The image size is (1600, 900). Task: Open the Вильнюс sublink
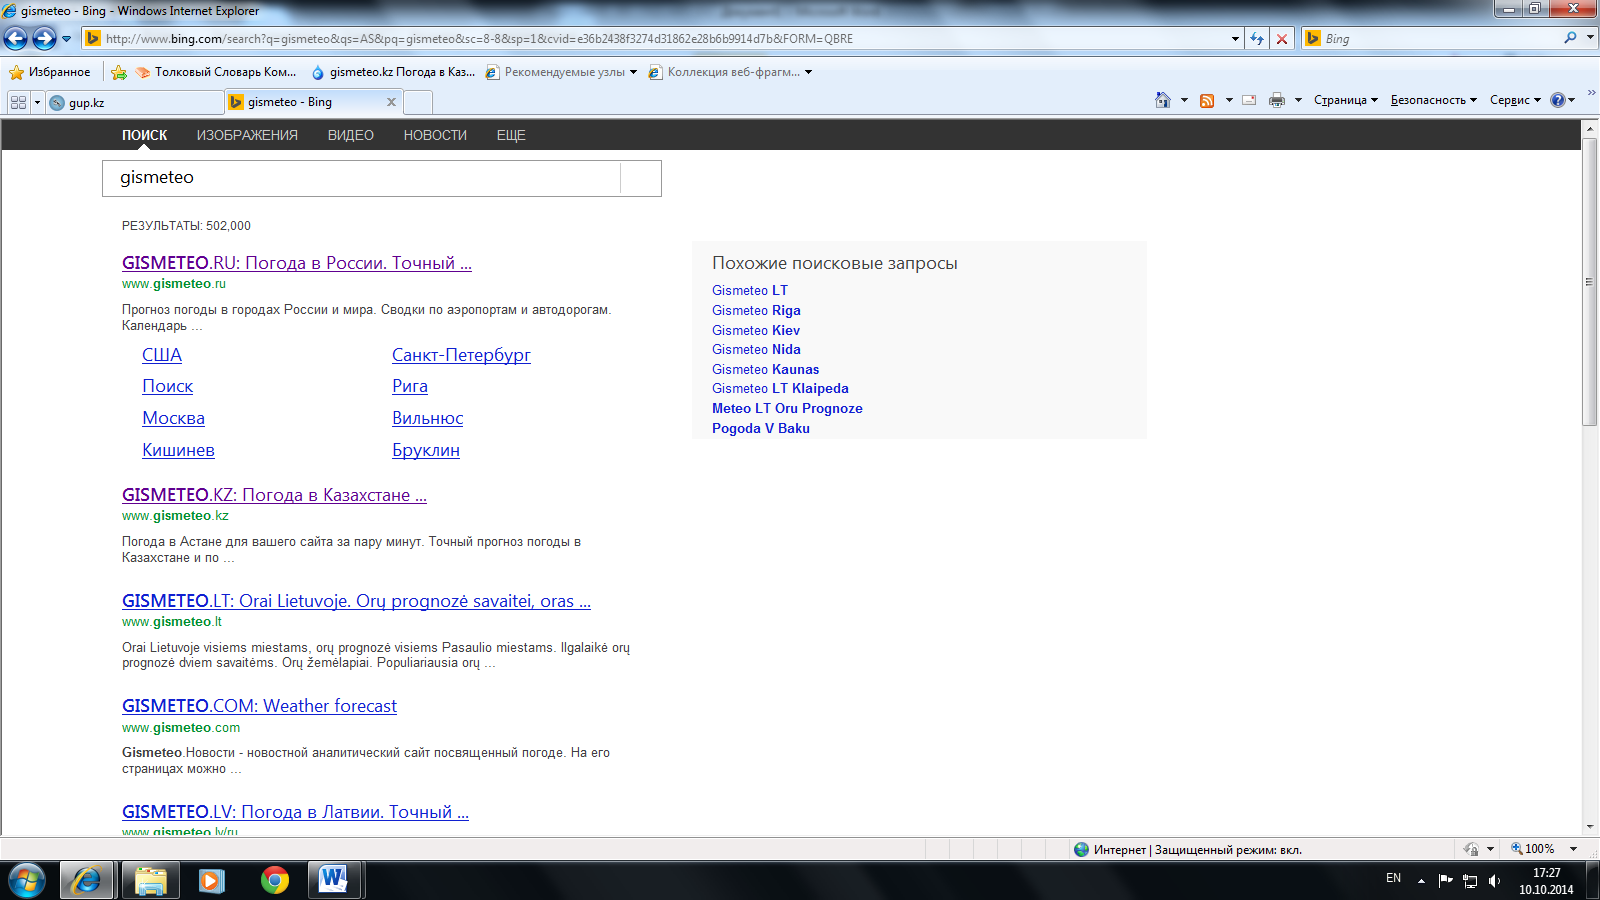pos(427,418)
